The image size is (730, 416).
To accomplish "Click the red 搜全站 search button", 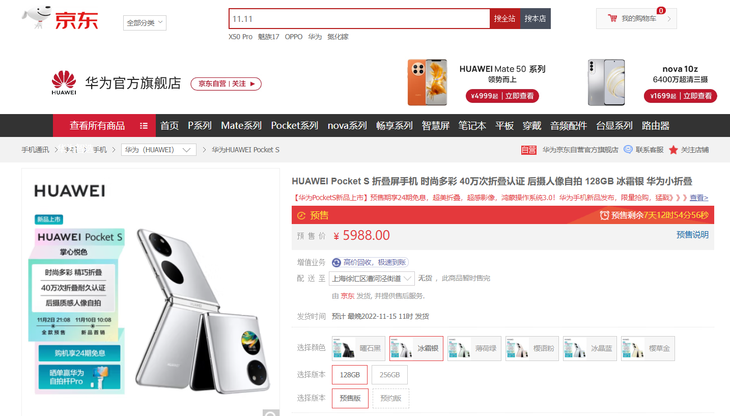I will (x=505, y=19).
